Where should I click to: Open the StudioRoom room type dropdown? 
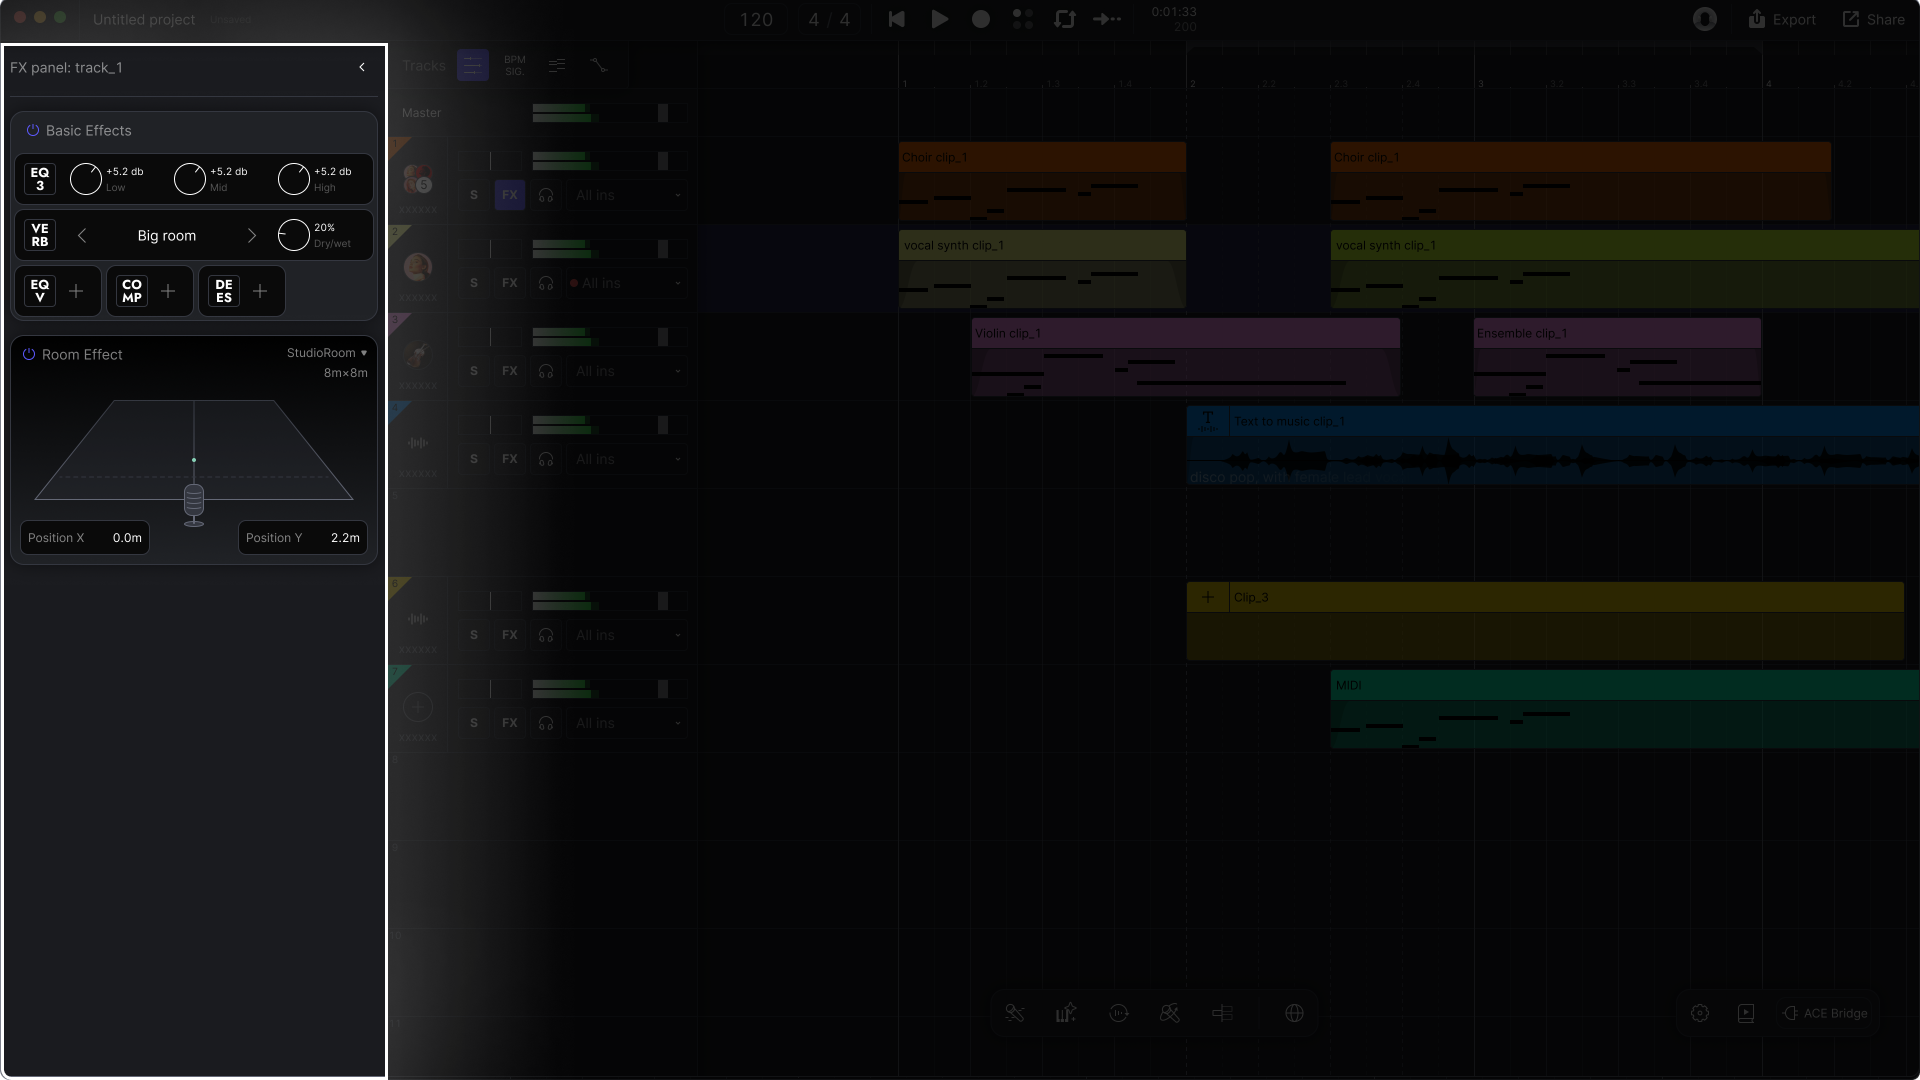[x=327, y=353]
